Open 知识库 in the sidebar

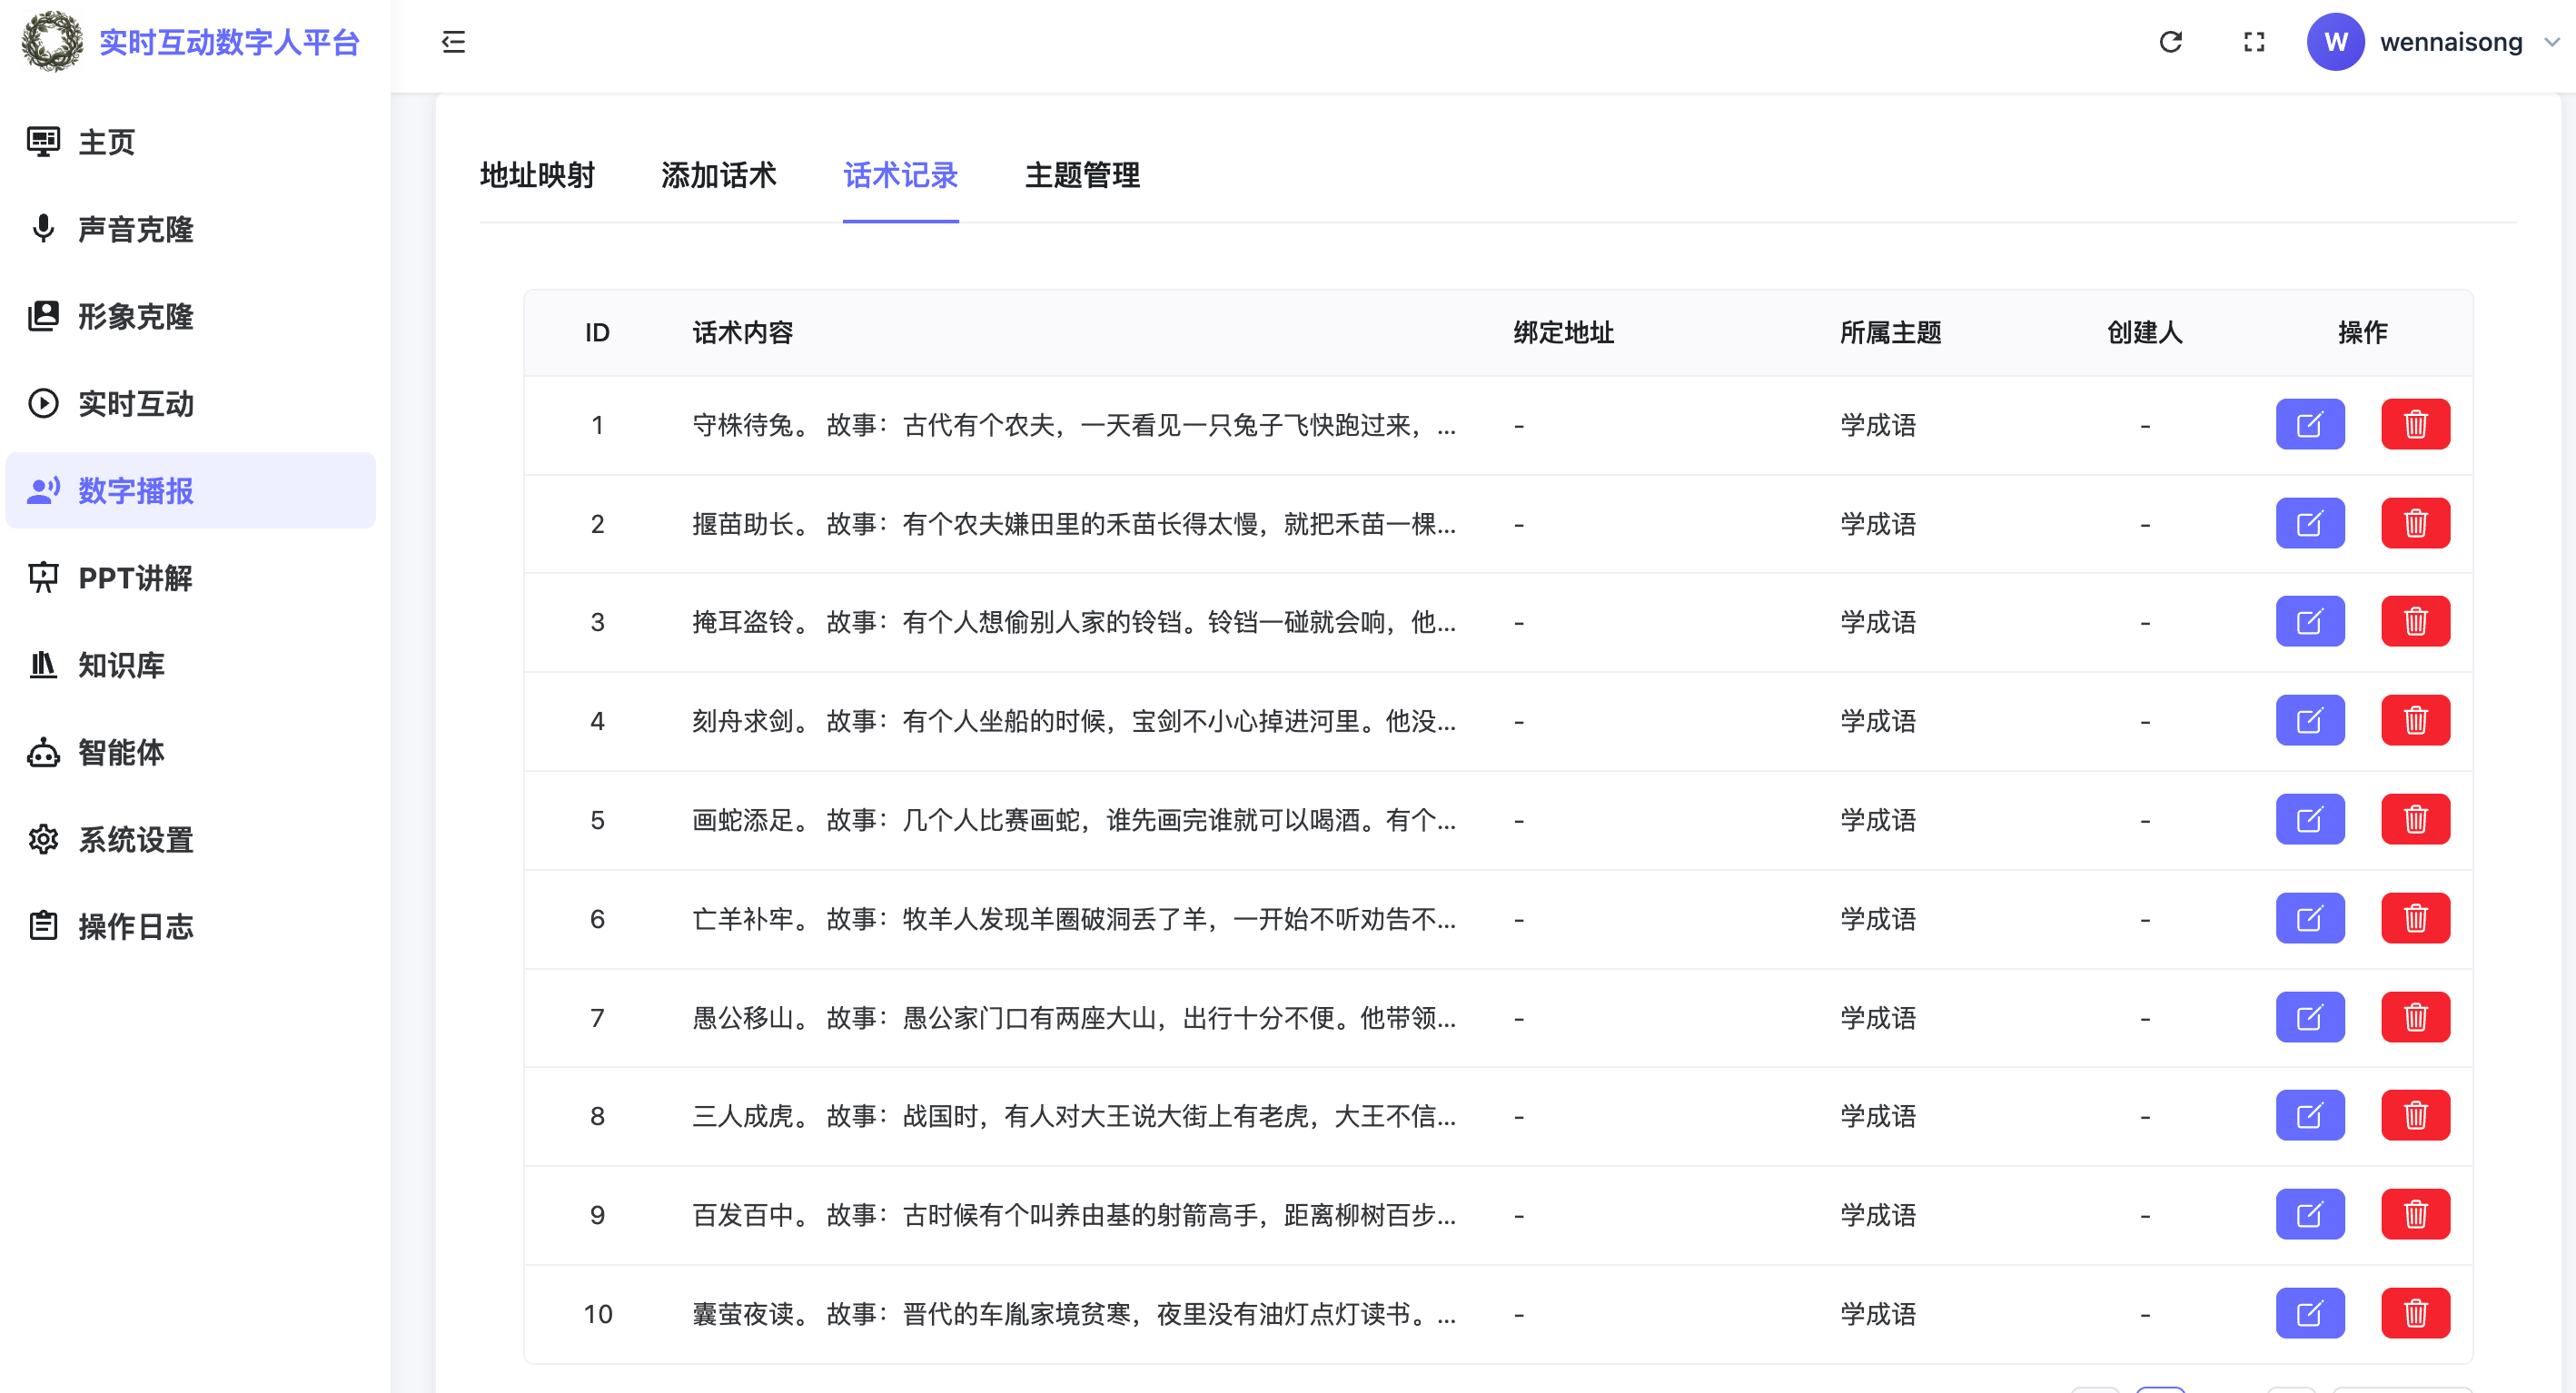(x=191, y=664)
